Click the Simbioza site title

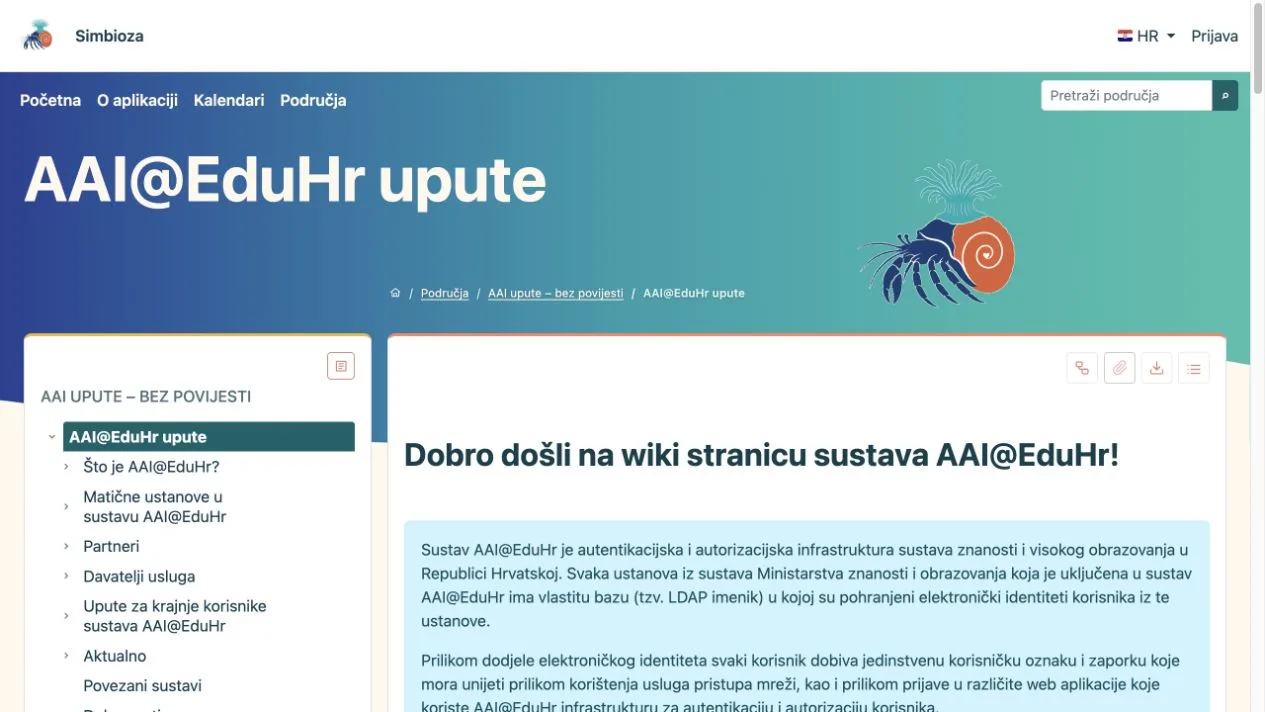coord(109,36)
